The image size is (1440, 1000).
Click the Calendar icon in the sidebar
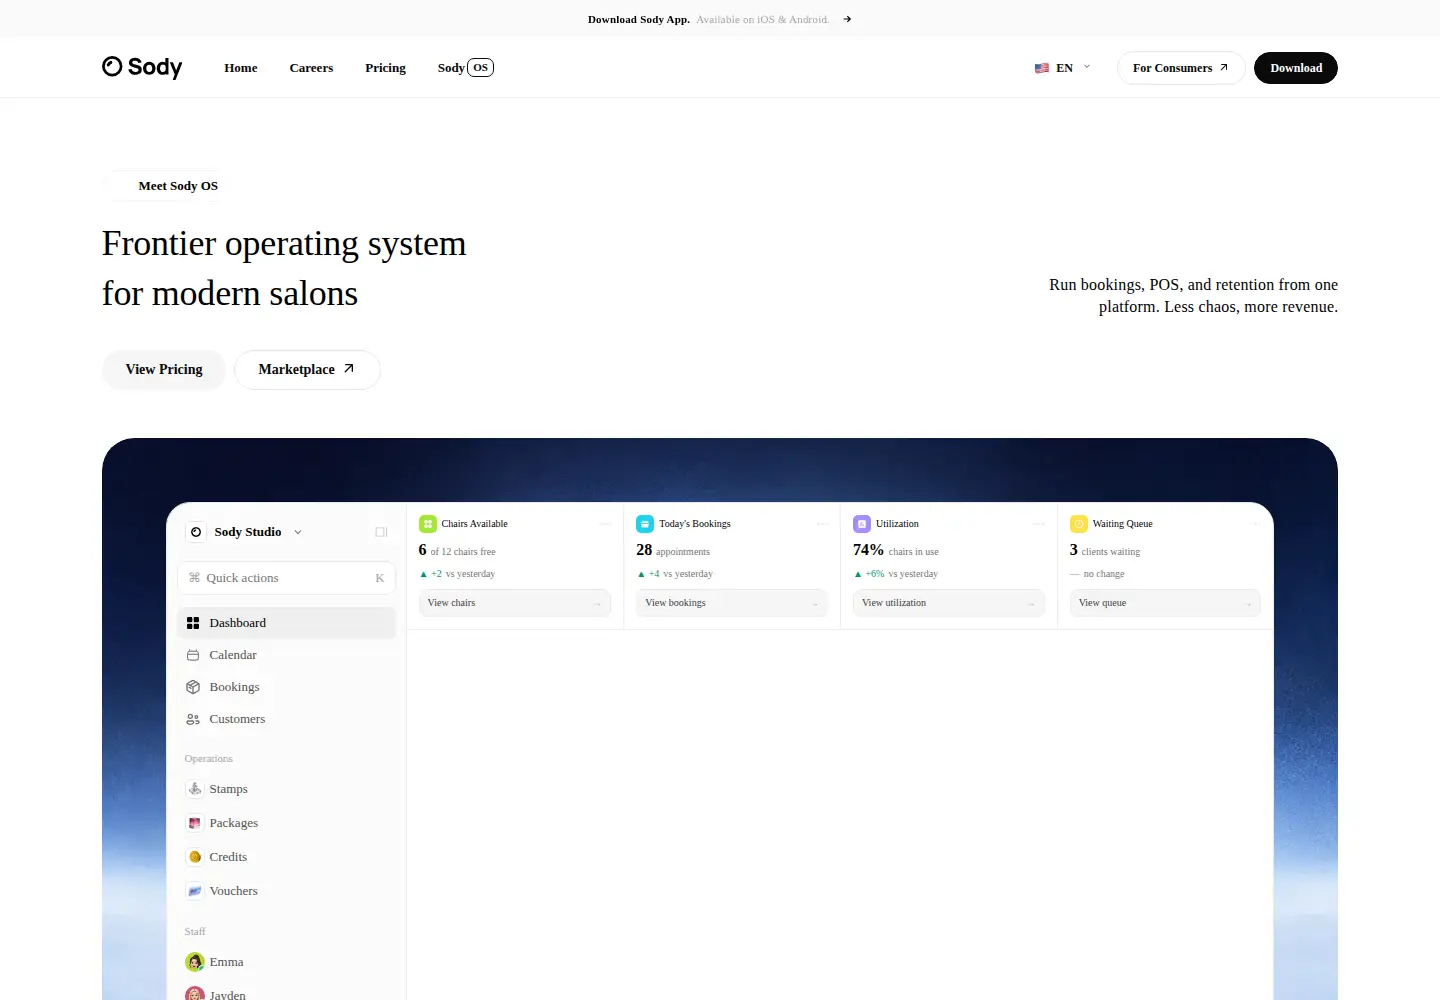(x=193, y=655)
